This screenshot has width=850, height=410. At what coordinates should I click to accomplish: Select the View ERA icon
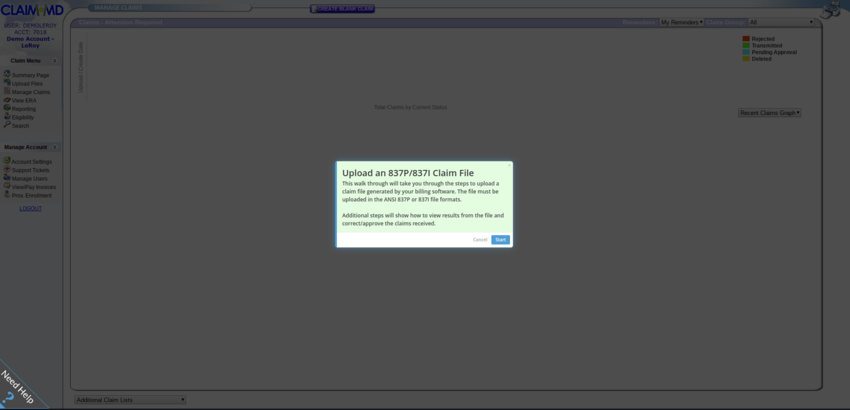(x=7, y=100)
